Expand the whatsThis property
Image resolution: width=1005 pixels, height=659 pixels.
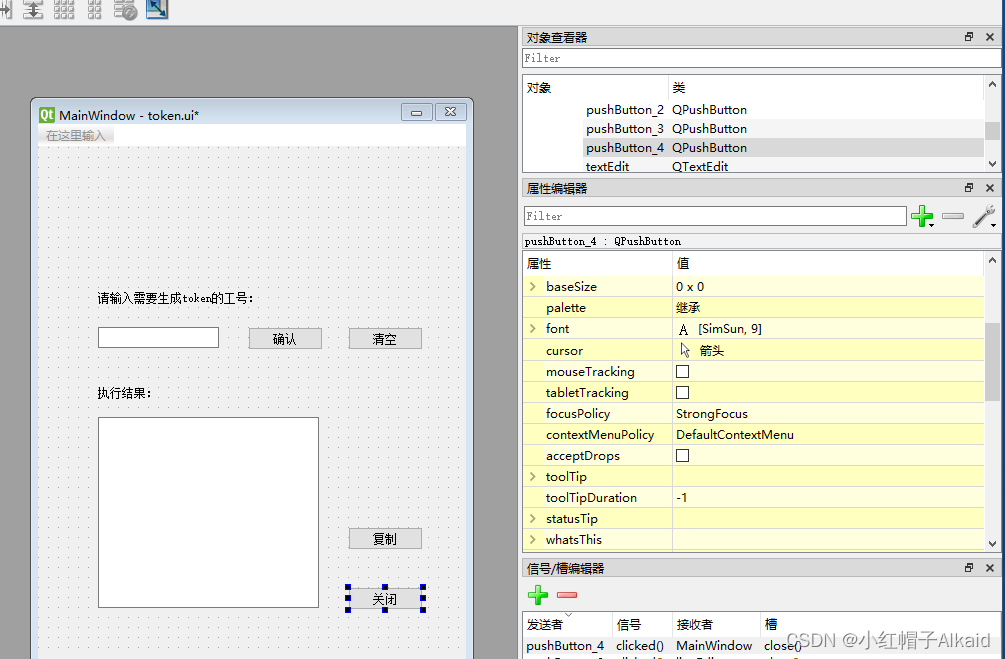tap(533, 540)
